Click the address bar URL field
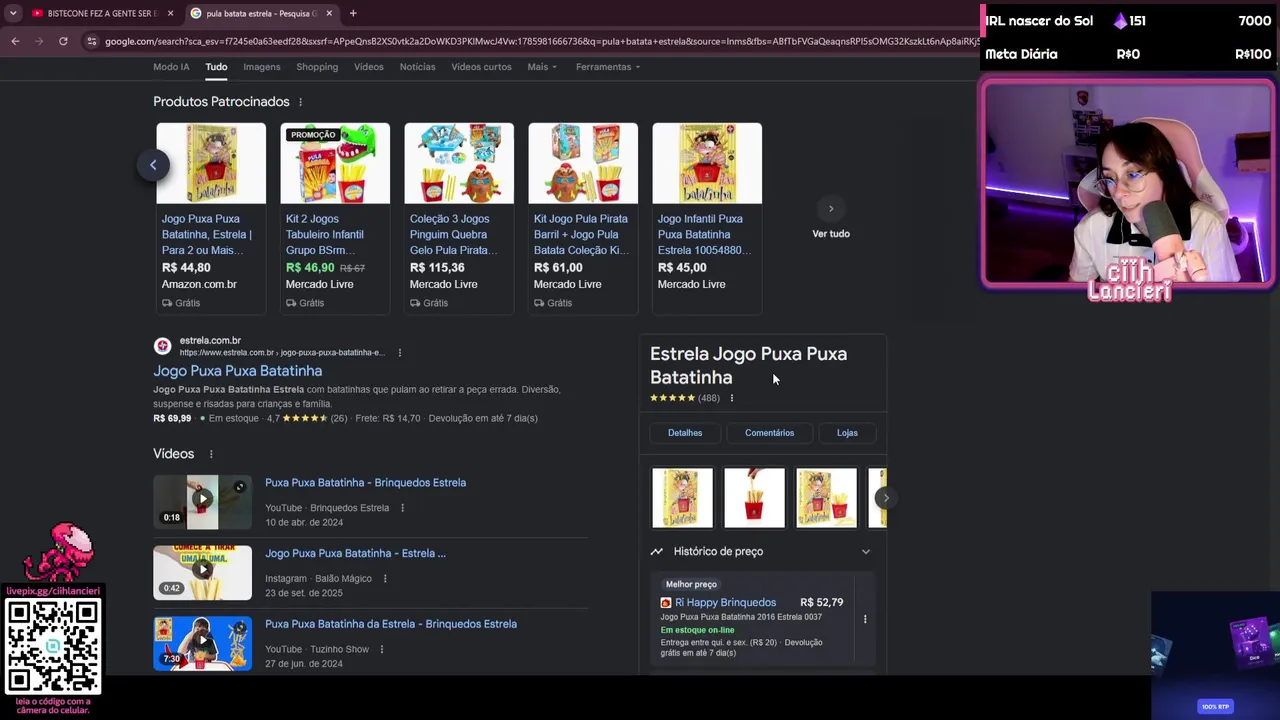This screenshot has height=720, width=1280. 540,41
